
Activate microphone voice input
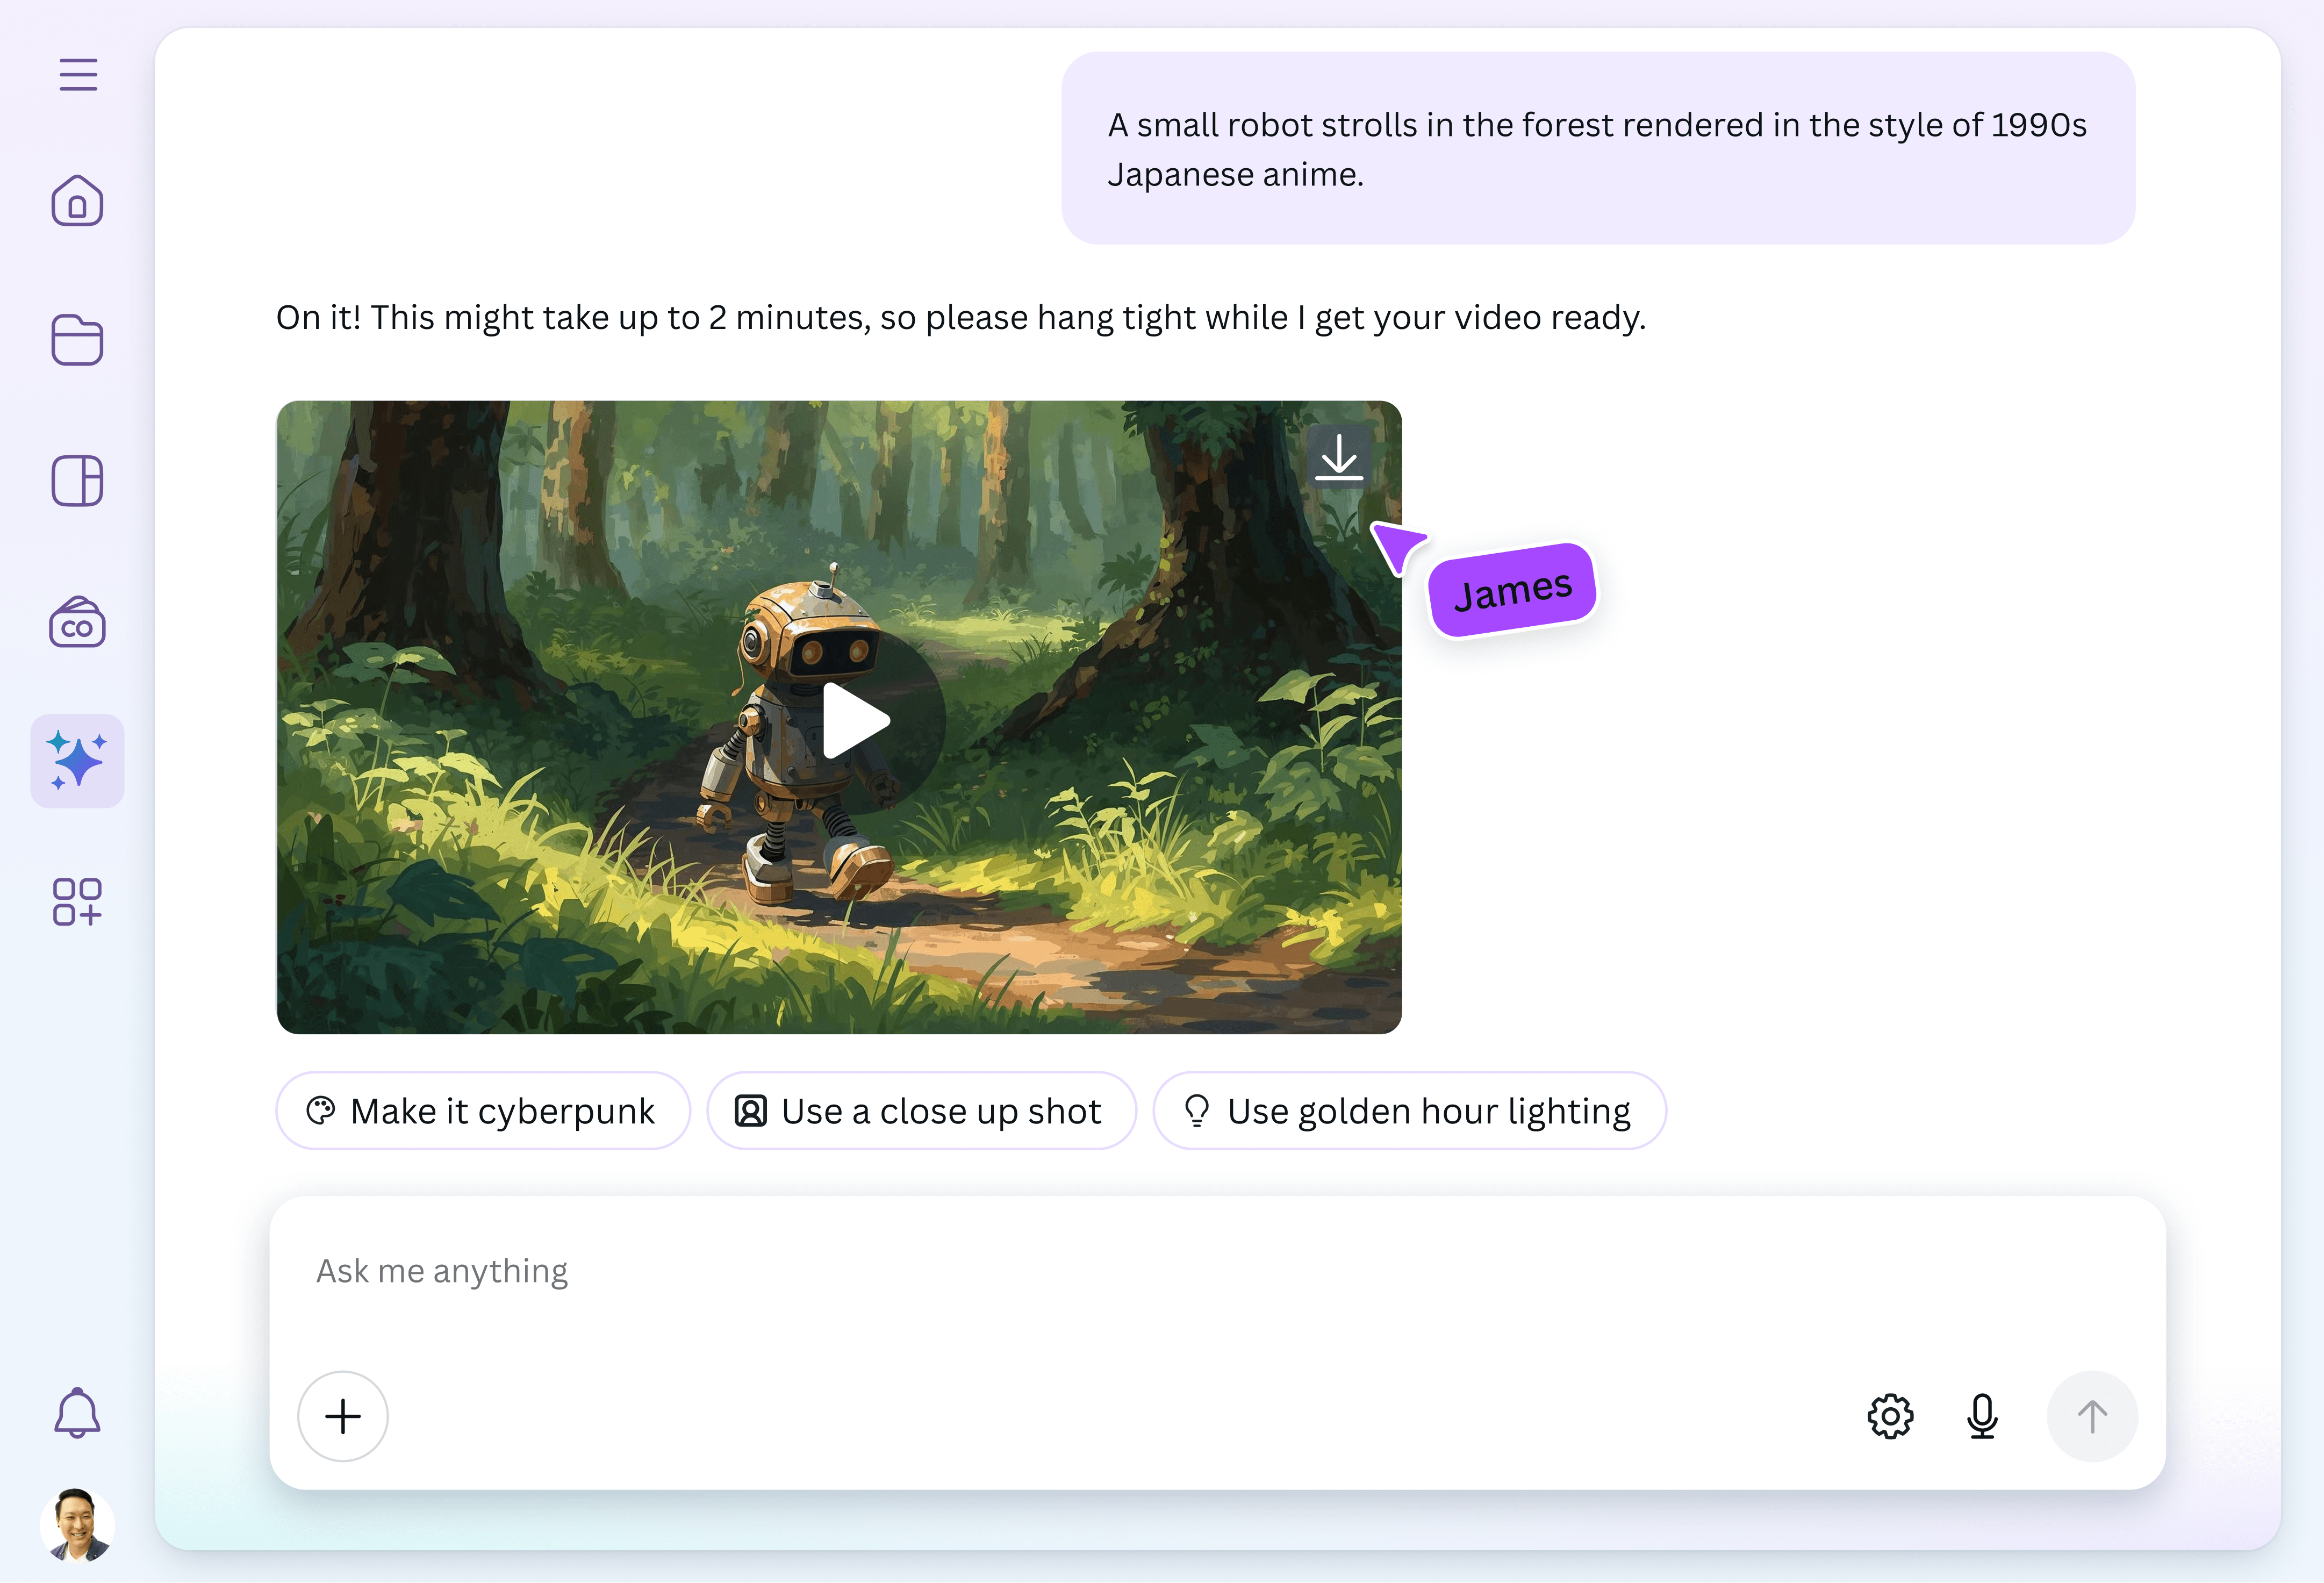(1982, 1416)
